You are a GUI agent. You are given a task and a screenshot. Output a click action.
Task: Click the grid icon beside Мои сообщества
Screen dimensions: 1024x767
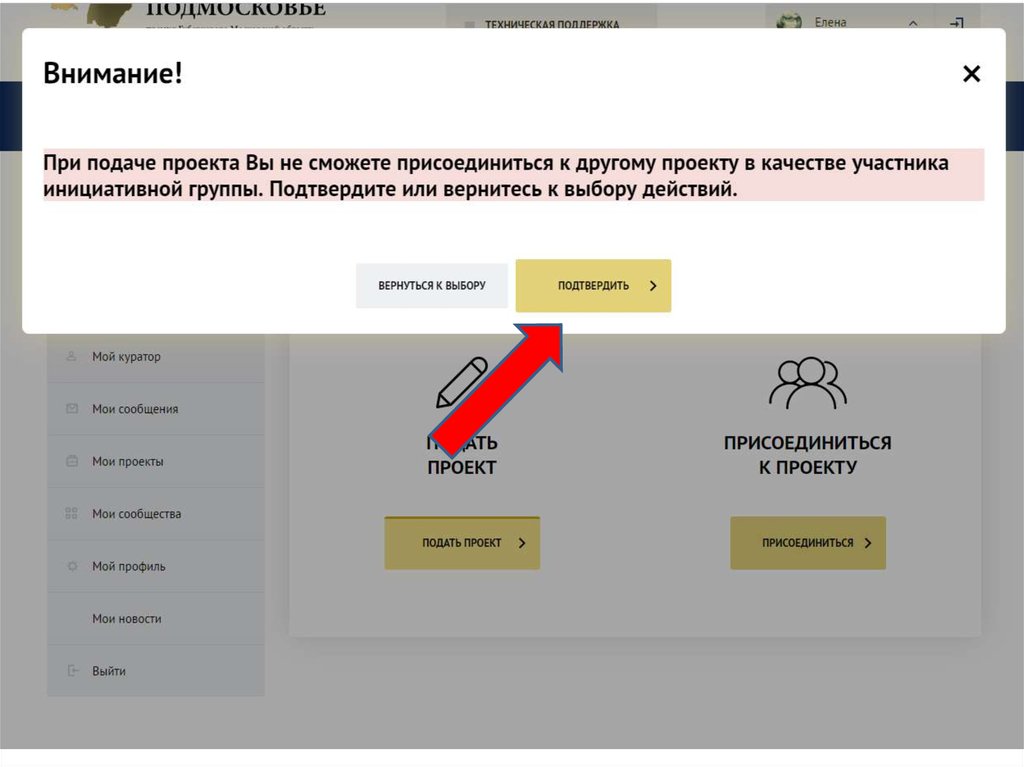pyautogui.click(x=72, y=514)
